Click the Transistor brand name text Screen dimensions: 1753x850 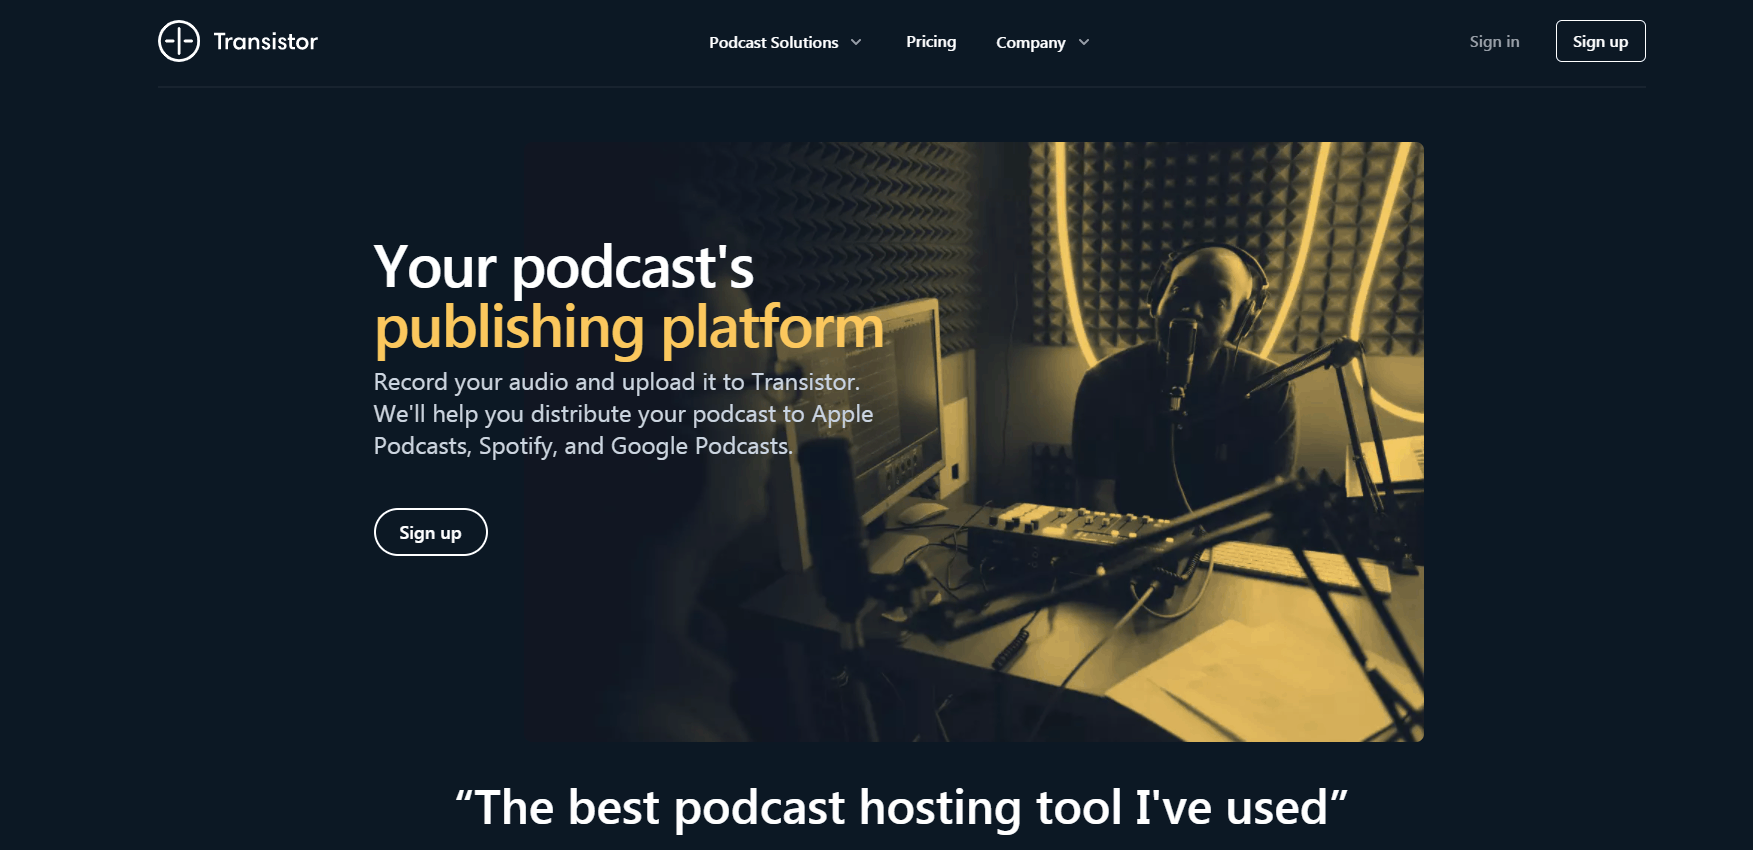pos(265,41)
